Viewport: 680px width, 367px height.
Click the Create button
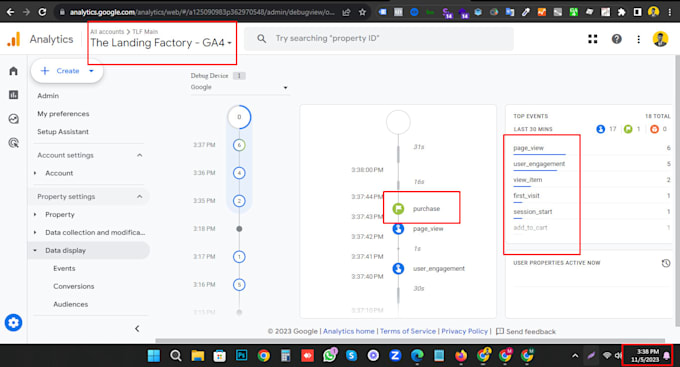point(67,71)
